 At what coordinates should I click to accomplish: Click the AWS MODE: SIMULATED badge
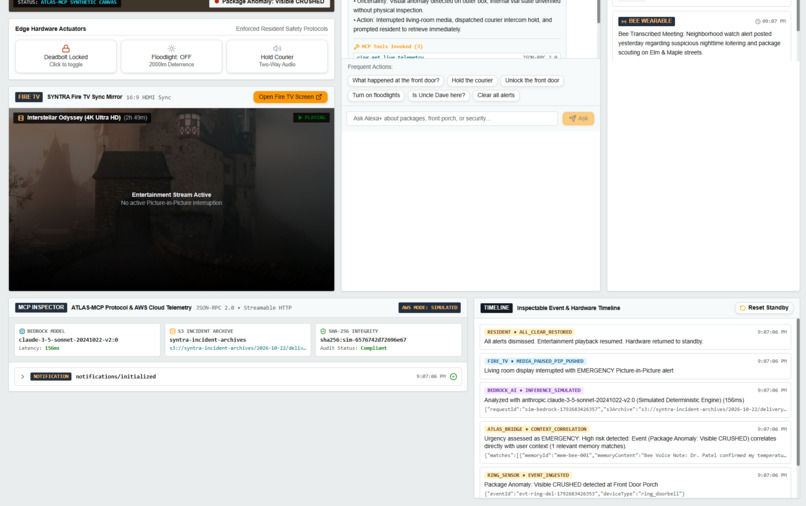(x=430, y=308)
